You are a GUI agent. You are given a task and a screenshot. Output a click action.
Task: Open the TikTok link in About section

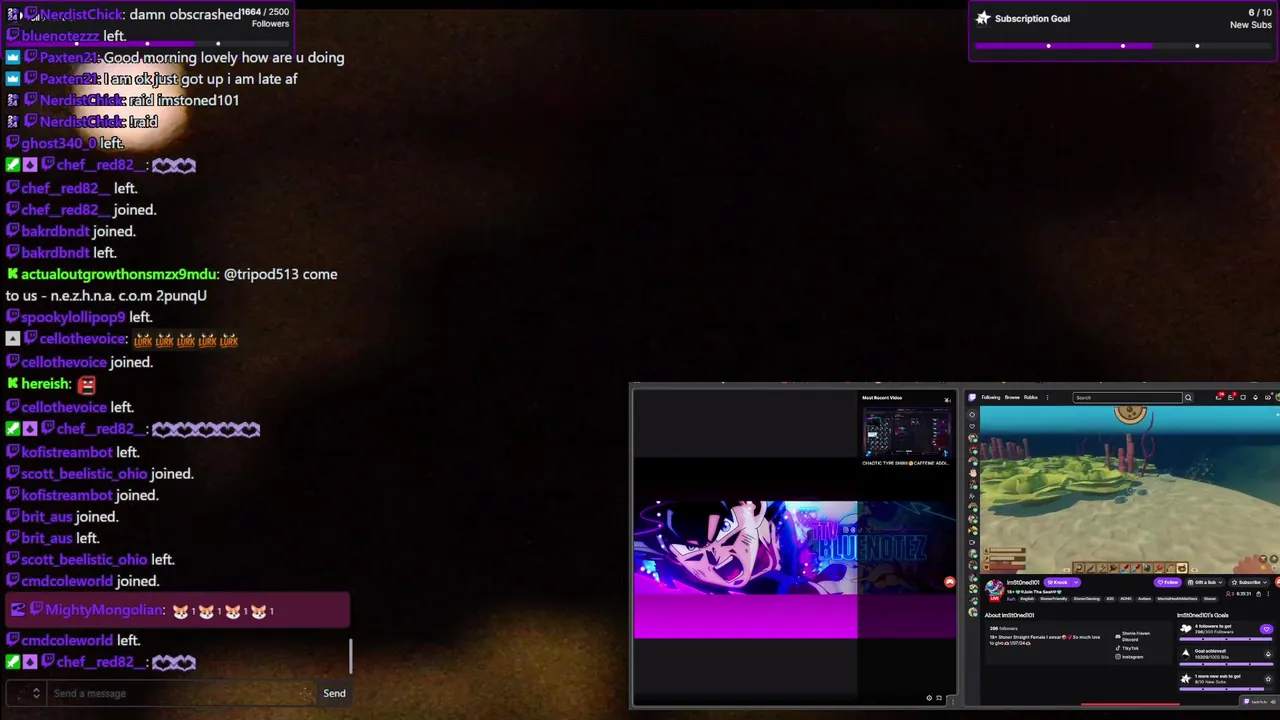(1127, 648)
